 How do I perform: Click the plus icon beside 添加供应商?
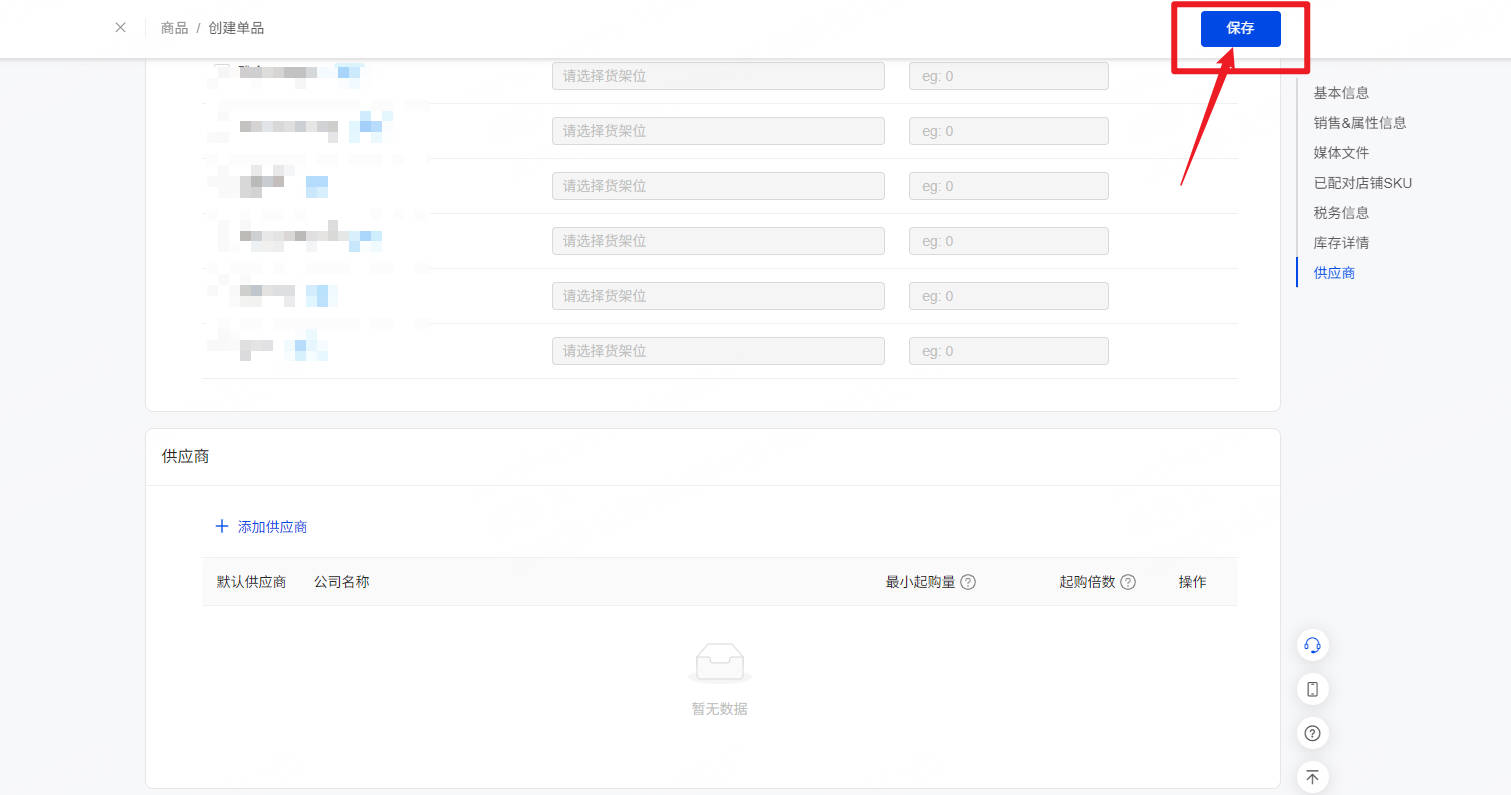tap(222, 526)
